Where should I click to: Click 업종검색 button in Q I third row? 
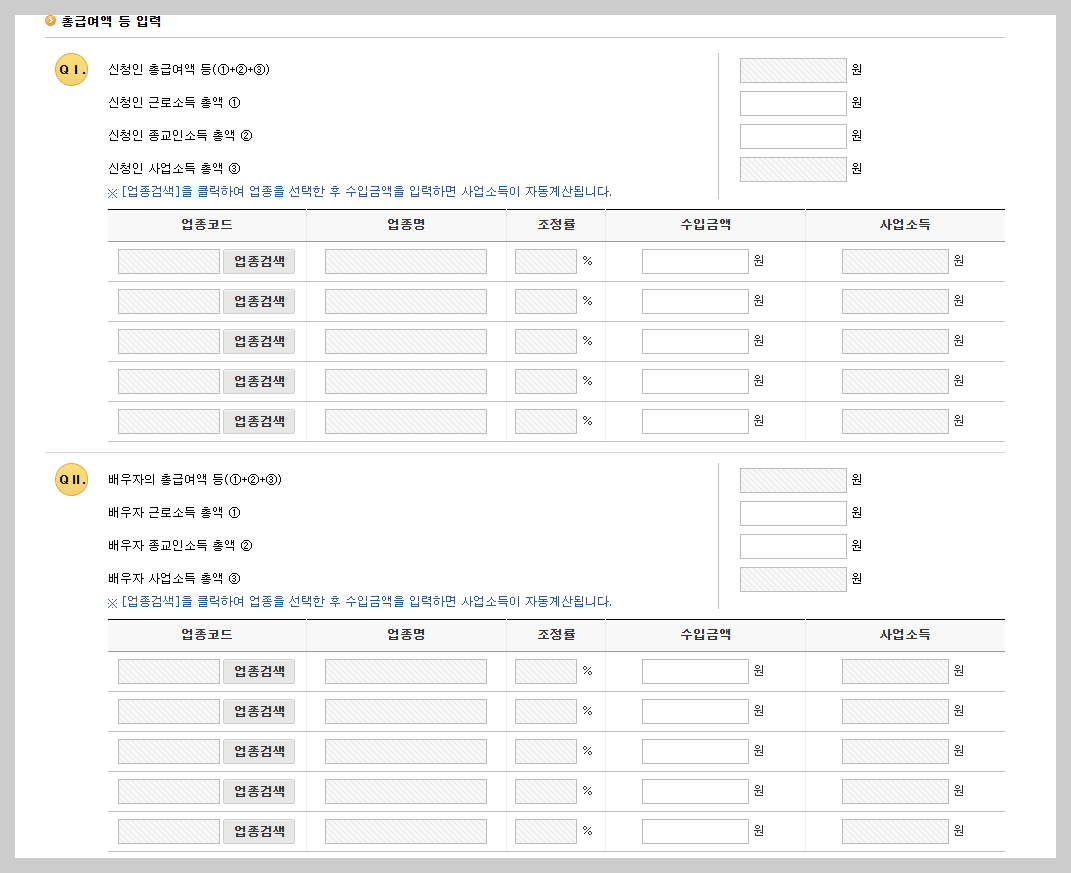pos(259,342)
